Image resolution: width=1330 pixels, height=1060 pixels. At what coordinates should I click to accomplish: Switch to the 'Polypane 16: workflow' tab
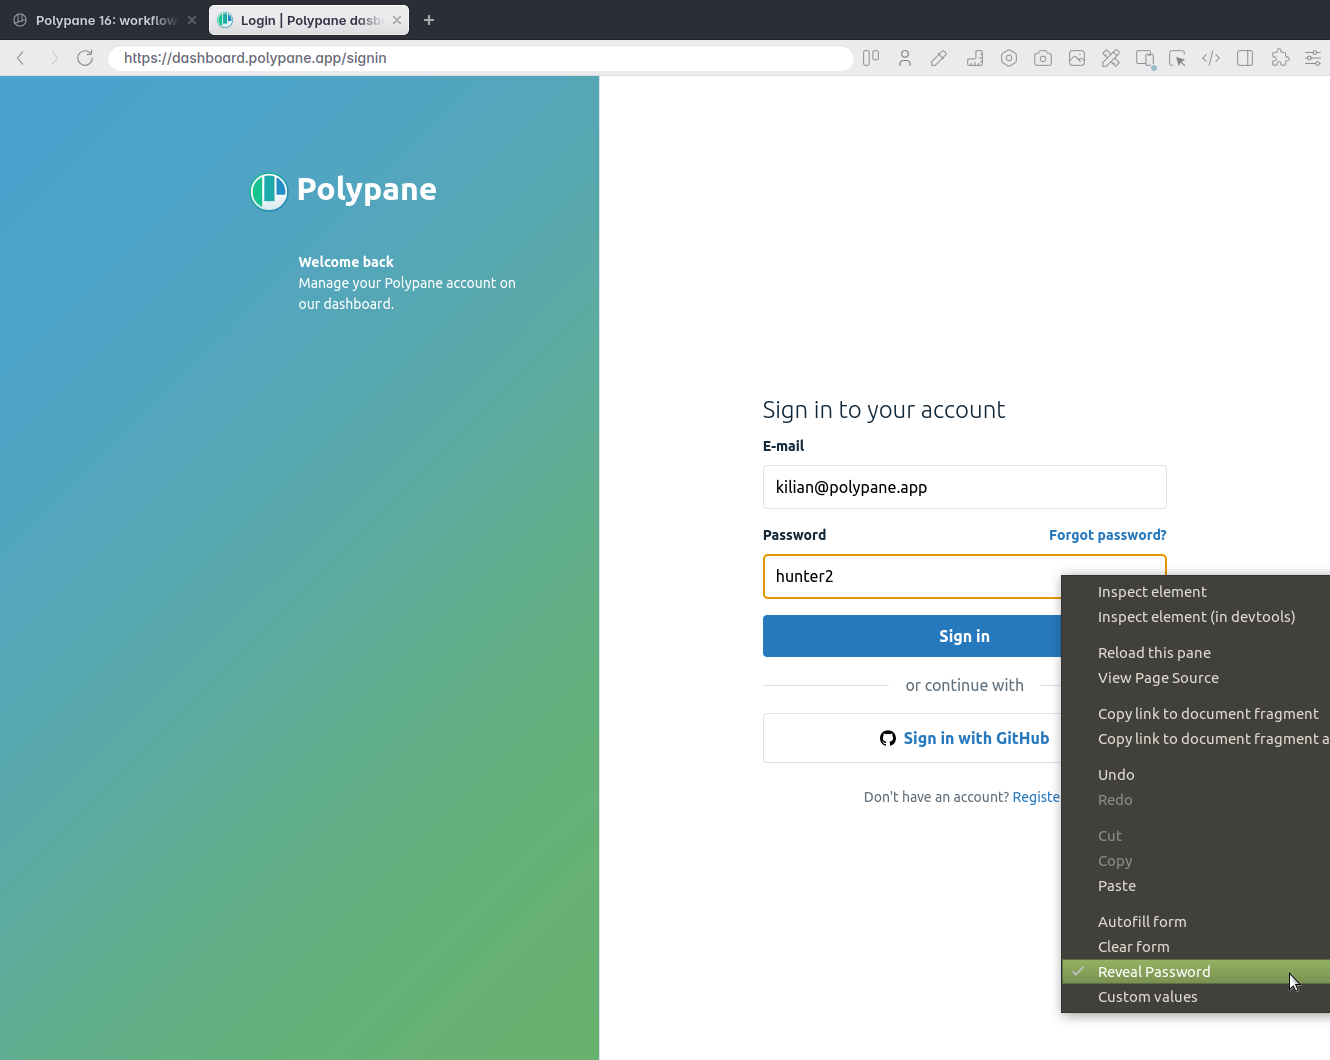(104, 20)
